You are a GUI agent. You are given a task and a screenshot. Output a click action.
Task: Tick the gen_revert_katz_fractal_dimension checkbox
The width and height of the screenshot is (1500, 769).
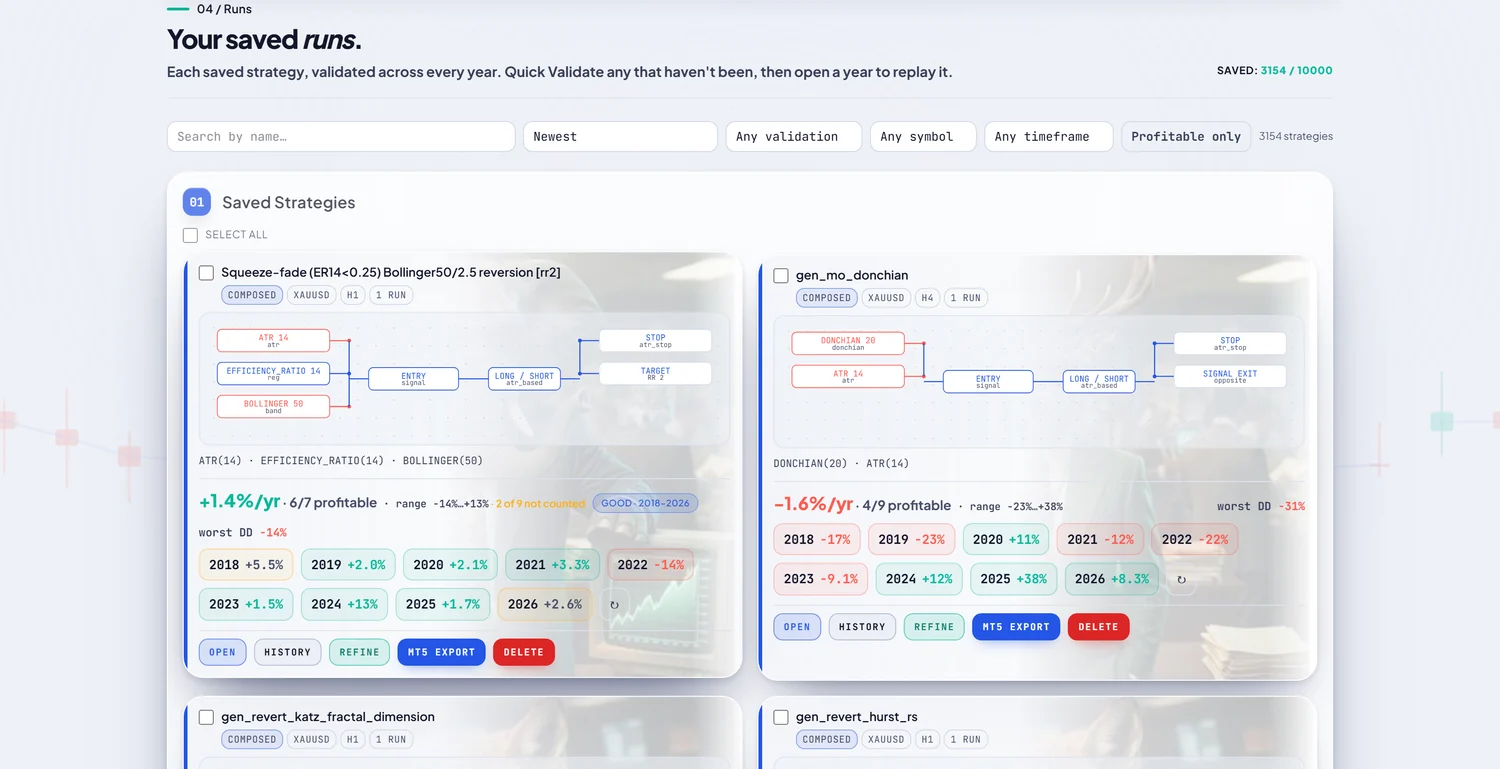[206, 717]
